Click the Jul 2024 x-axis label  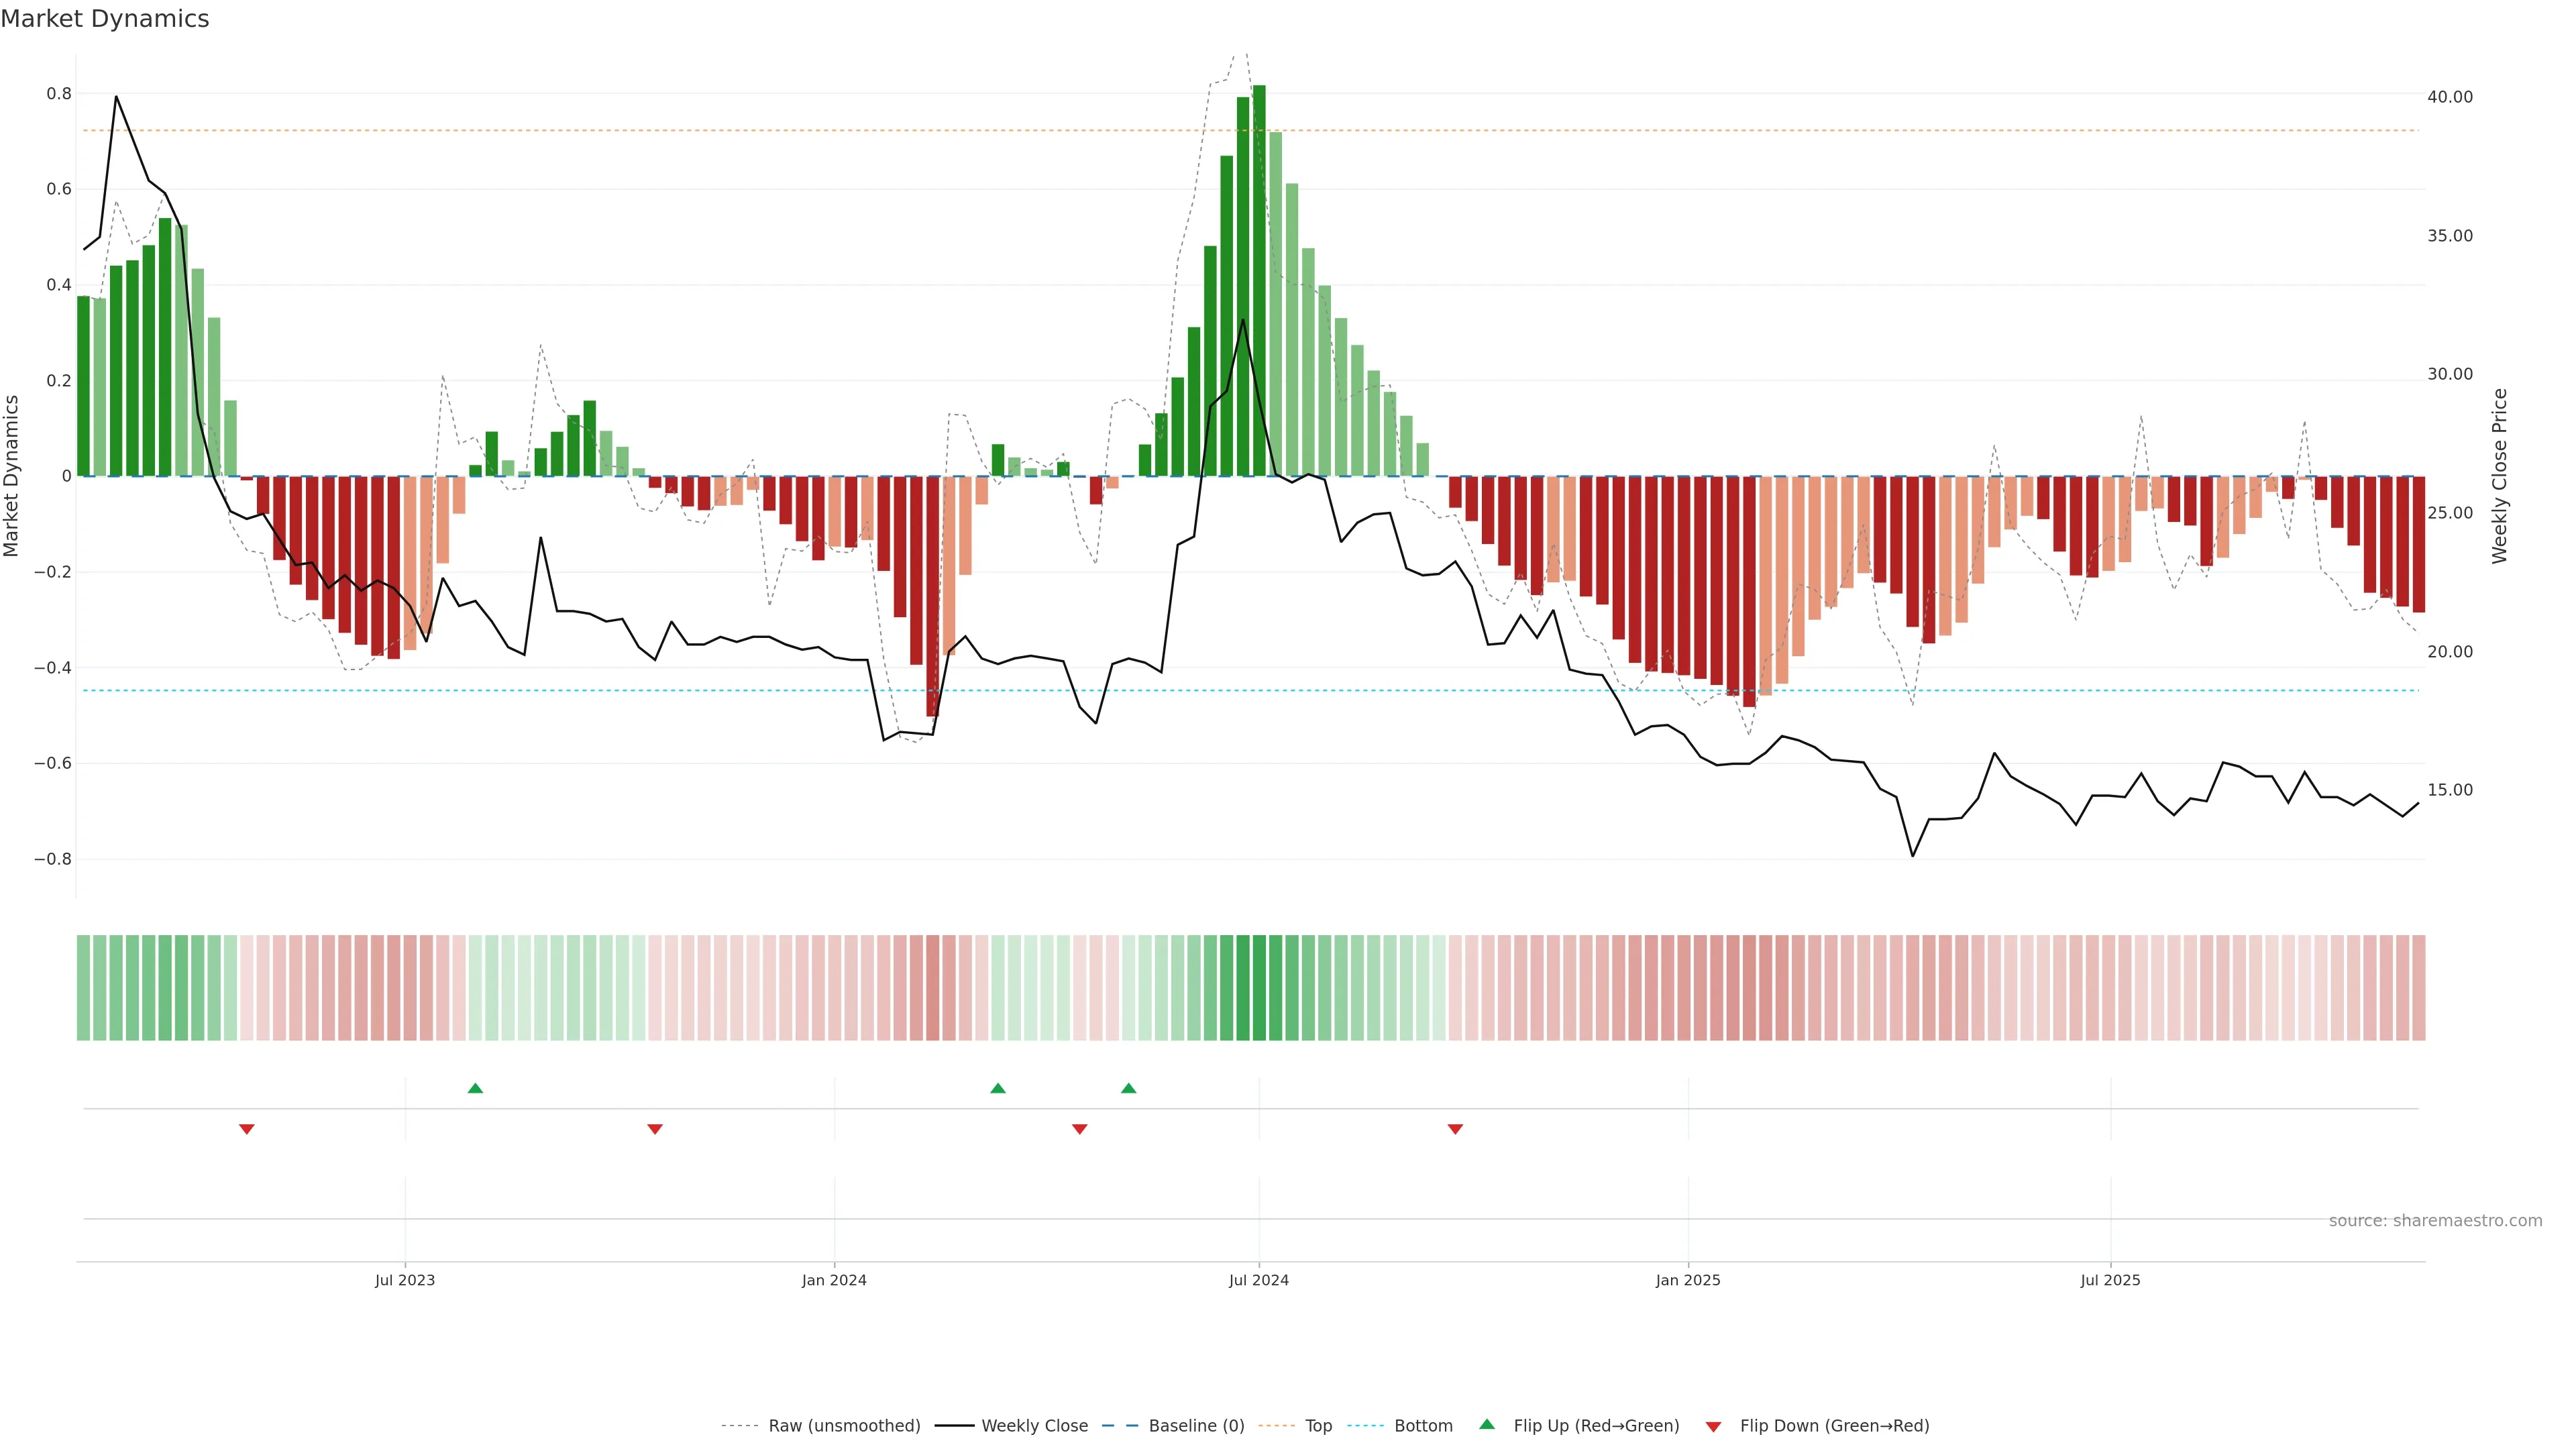pyautogui.click(x=1258, y=1280)
